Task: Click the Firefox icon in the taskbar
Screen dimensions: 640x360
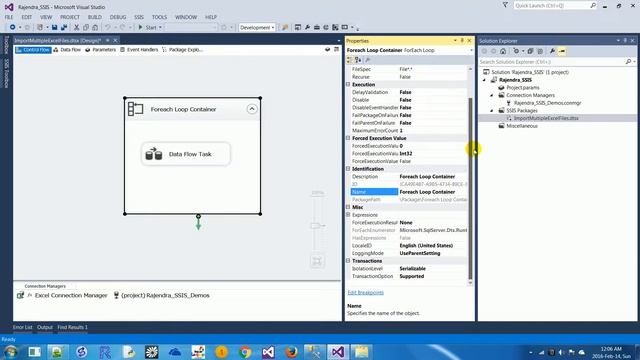Action: [x=291, y=352]
